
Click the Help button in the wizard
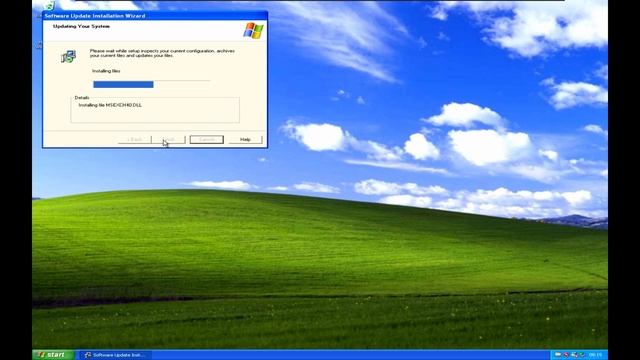(x=245, y=140)
